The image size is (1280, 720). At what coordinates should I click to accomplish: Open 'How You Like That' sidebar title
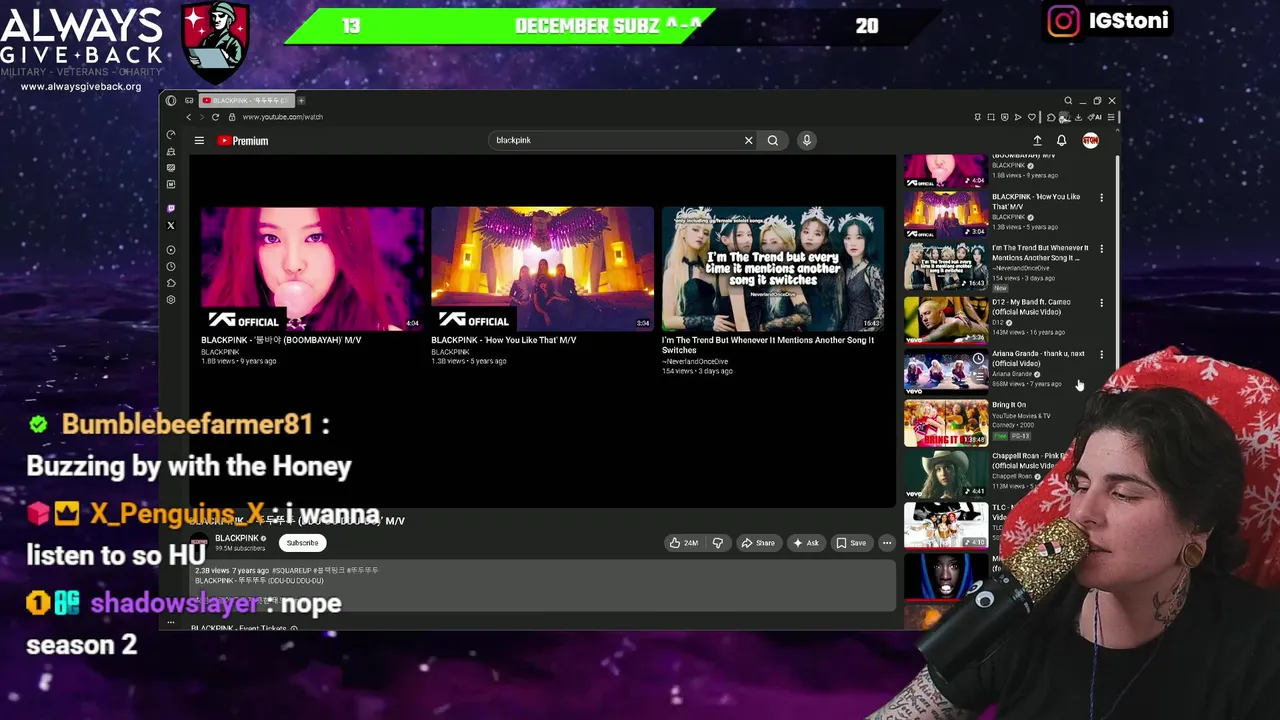pos(1036,202)
